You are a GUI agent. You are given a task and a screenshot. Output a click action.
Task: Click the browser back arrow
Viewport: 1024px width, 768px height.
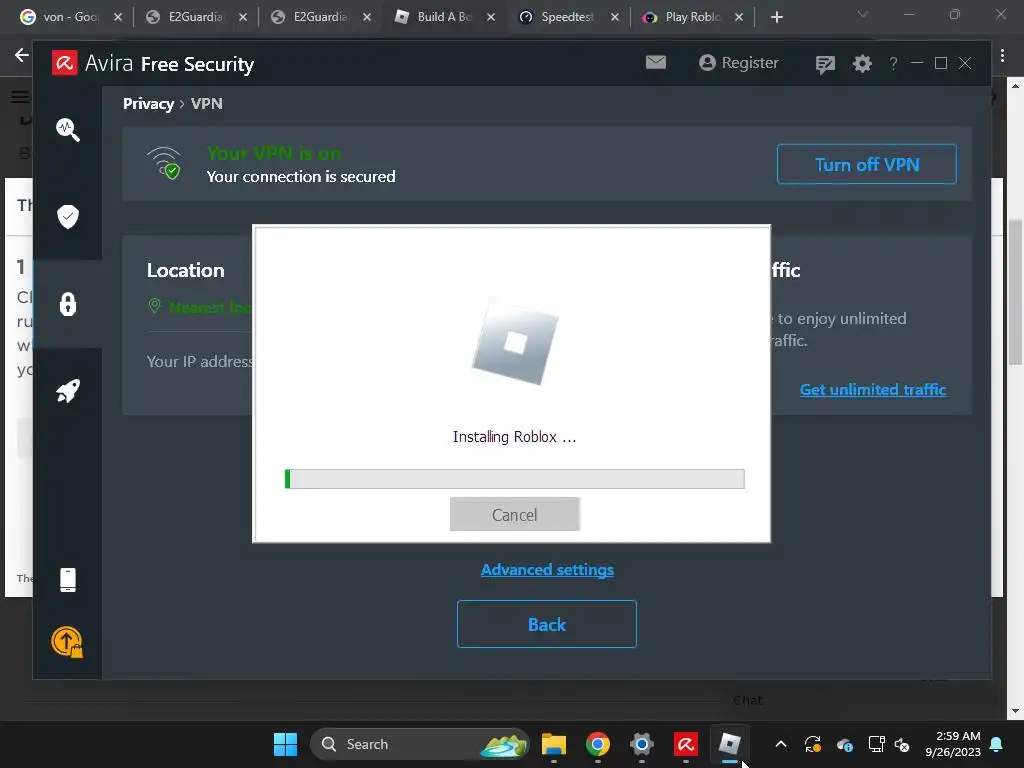21,55
